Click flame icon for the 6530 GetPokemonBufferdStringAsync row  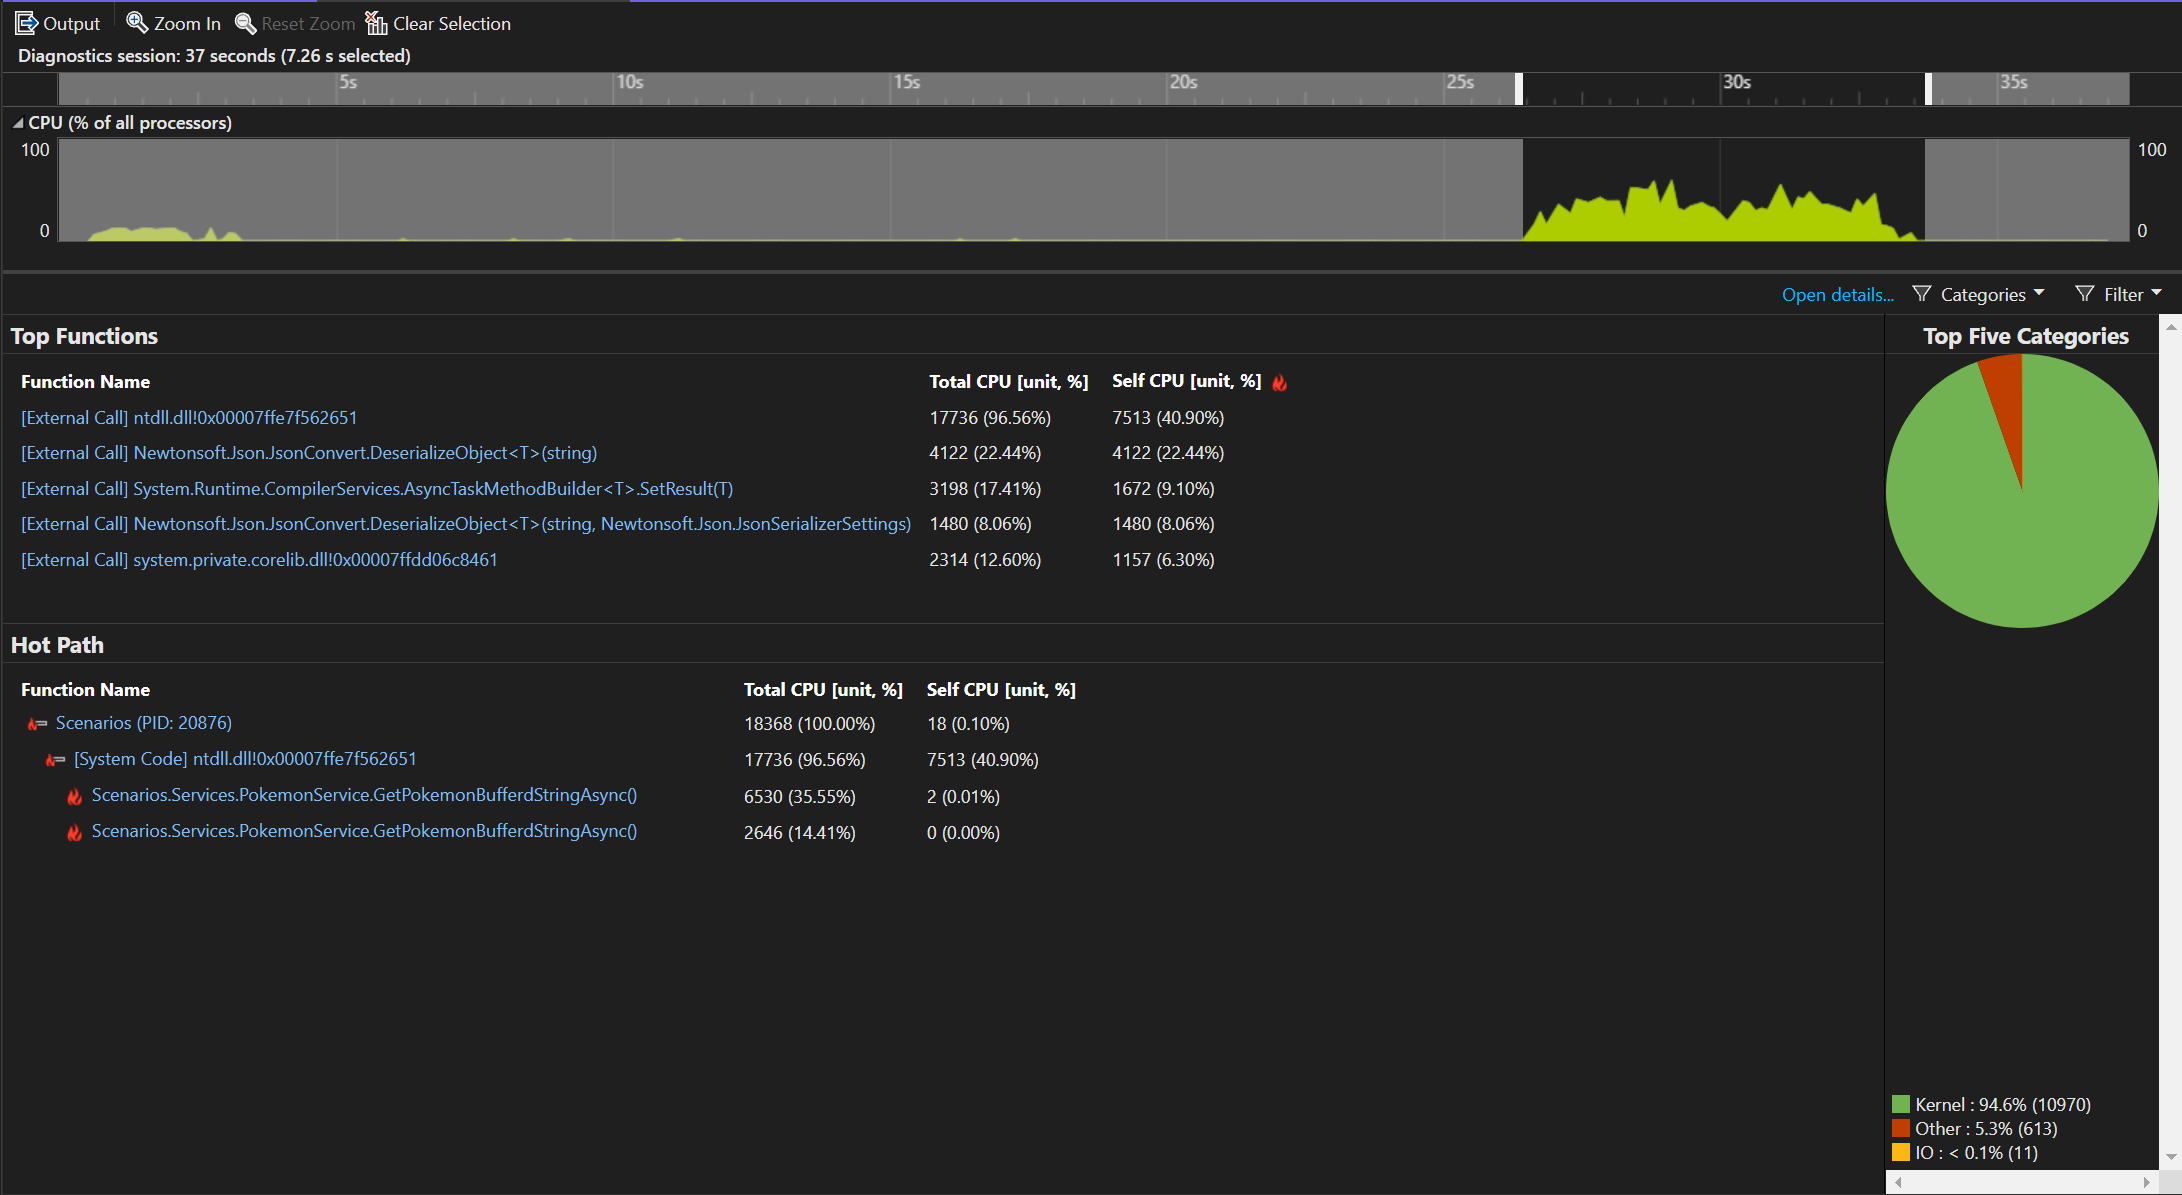pos(74,797)
